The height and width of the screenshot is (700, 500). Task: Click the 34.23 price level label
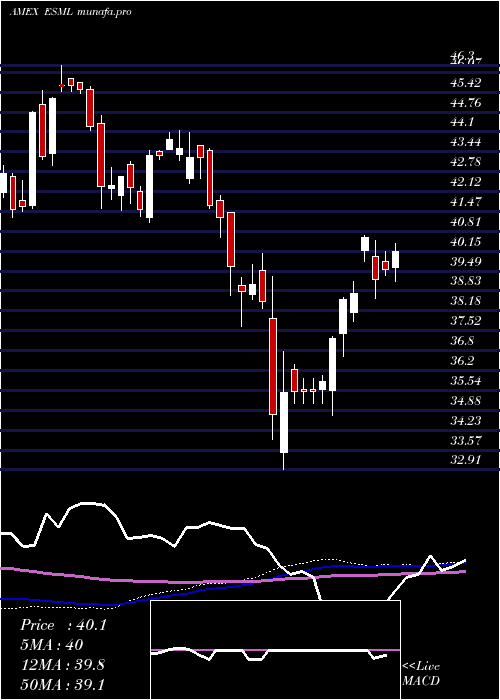(x=465, y=420)
